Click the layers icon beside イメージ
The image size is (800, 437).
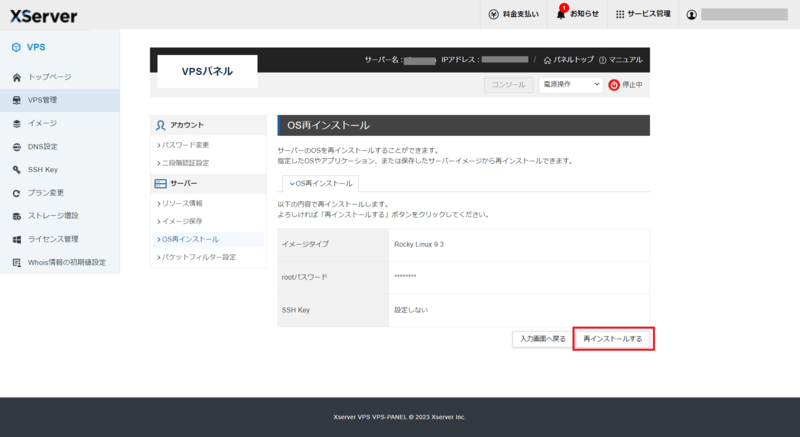(17, 123)
